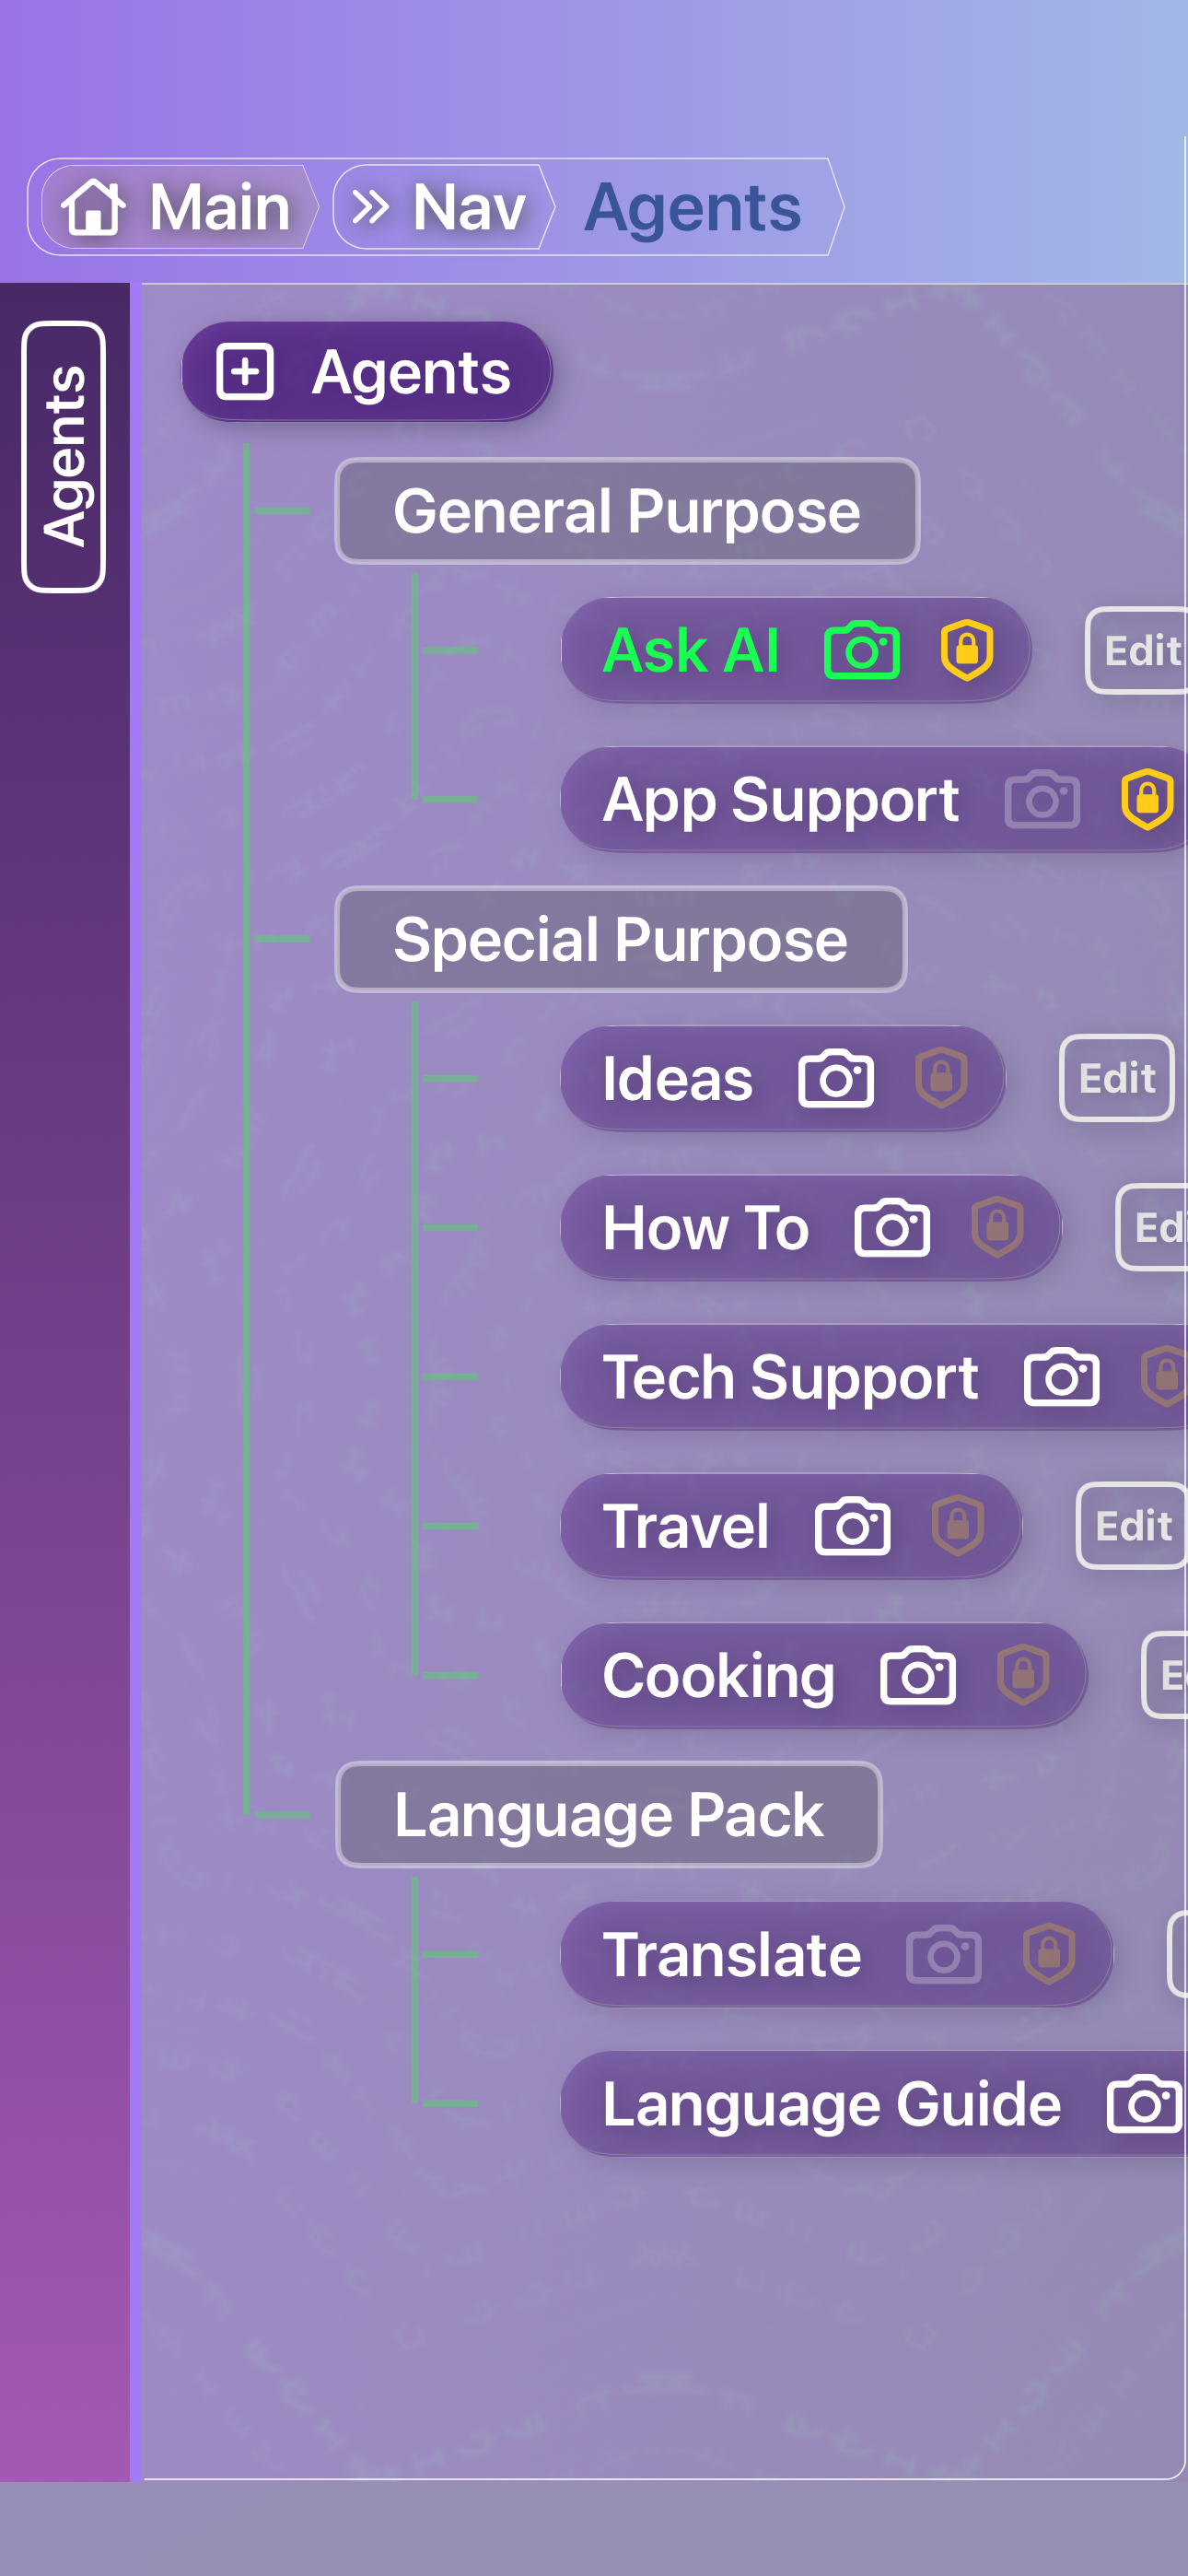1188x2576 pixels.
Task: Click the camera icon beside Ideas
Action: point(837,1078)
